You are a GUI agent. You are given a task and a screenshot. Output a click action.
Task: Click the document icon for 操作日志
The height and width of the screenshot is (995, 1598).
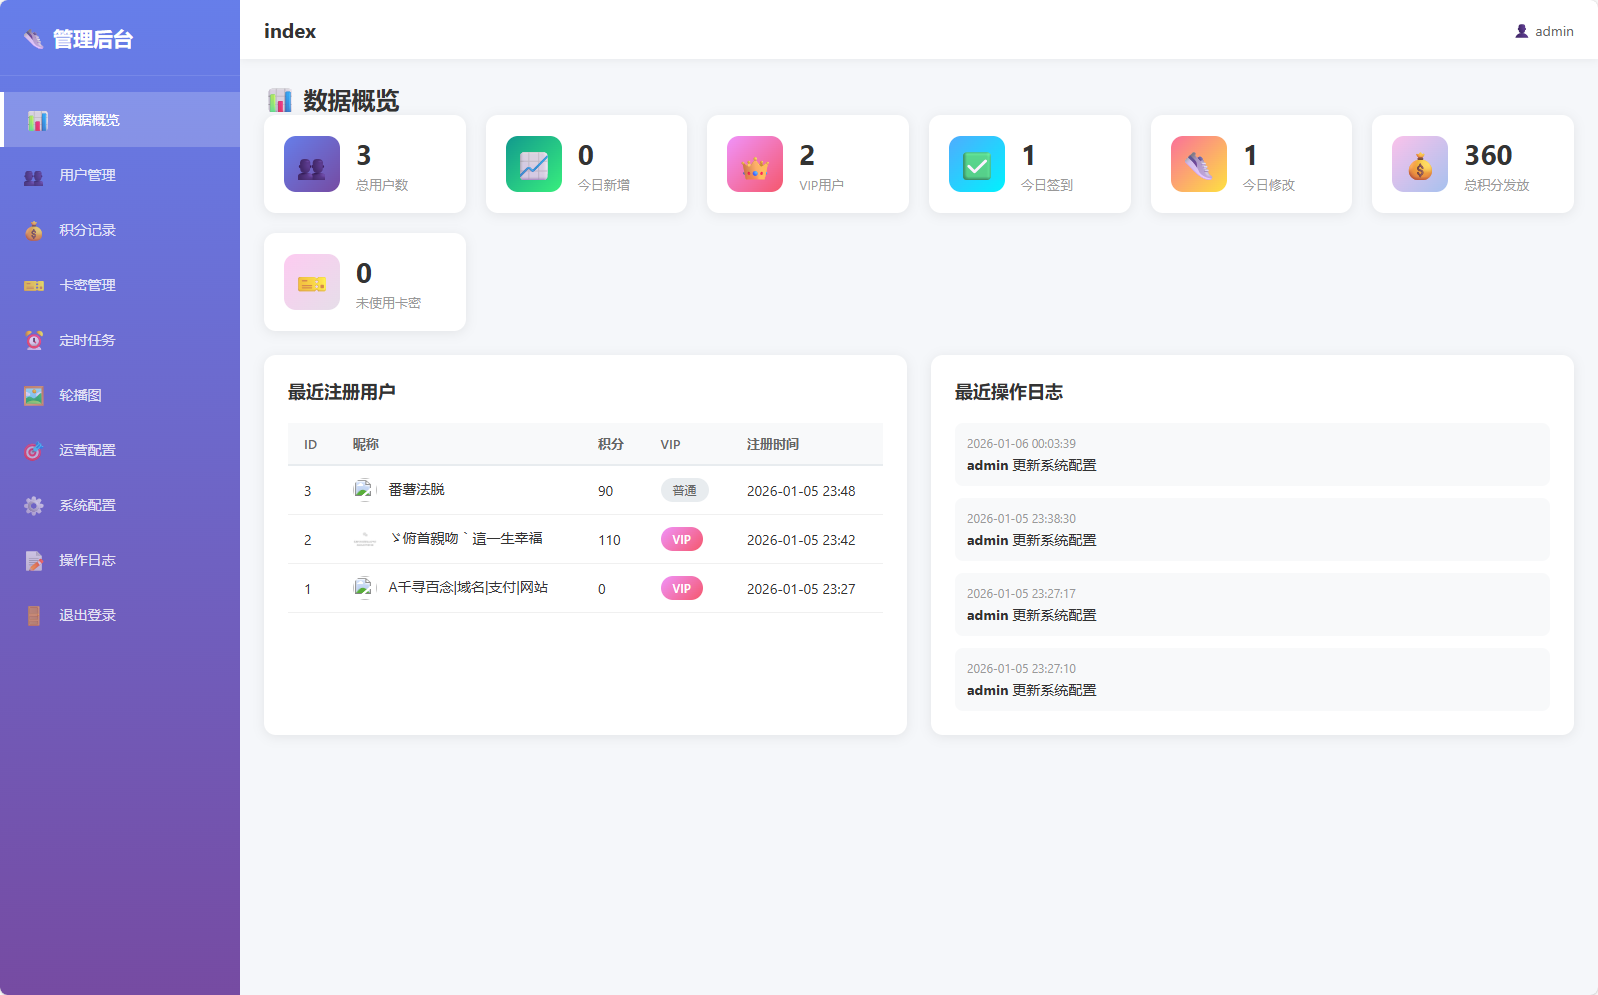tap(34, 561)
